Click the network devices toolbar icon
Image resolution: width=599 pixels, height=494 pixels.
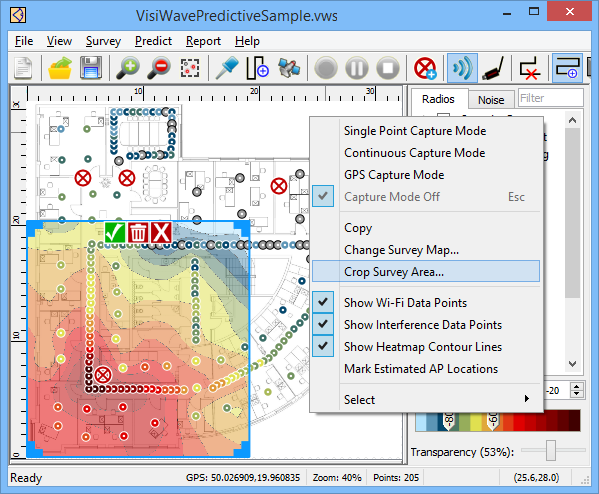click(x=289, y=69)
